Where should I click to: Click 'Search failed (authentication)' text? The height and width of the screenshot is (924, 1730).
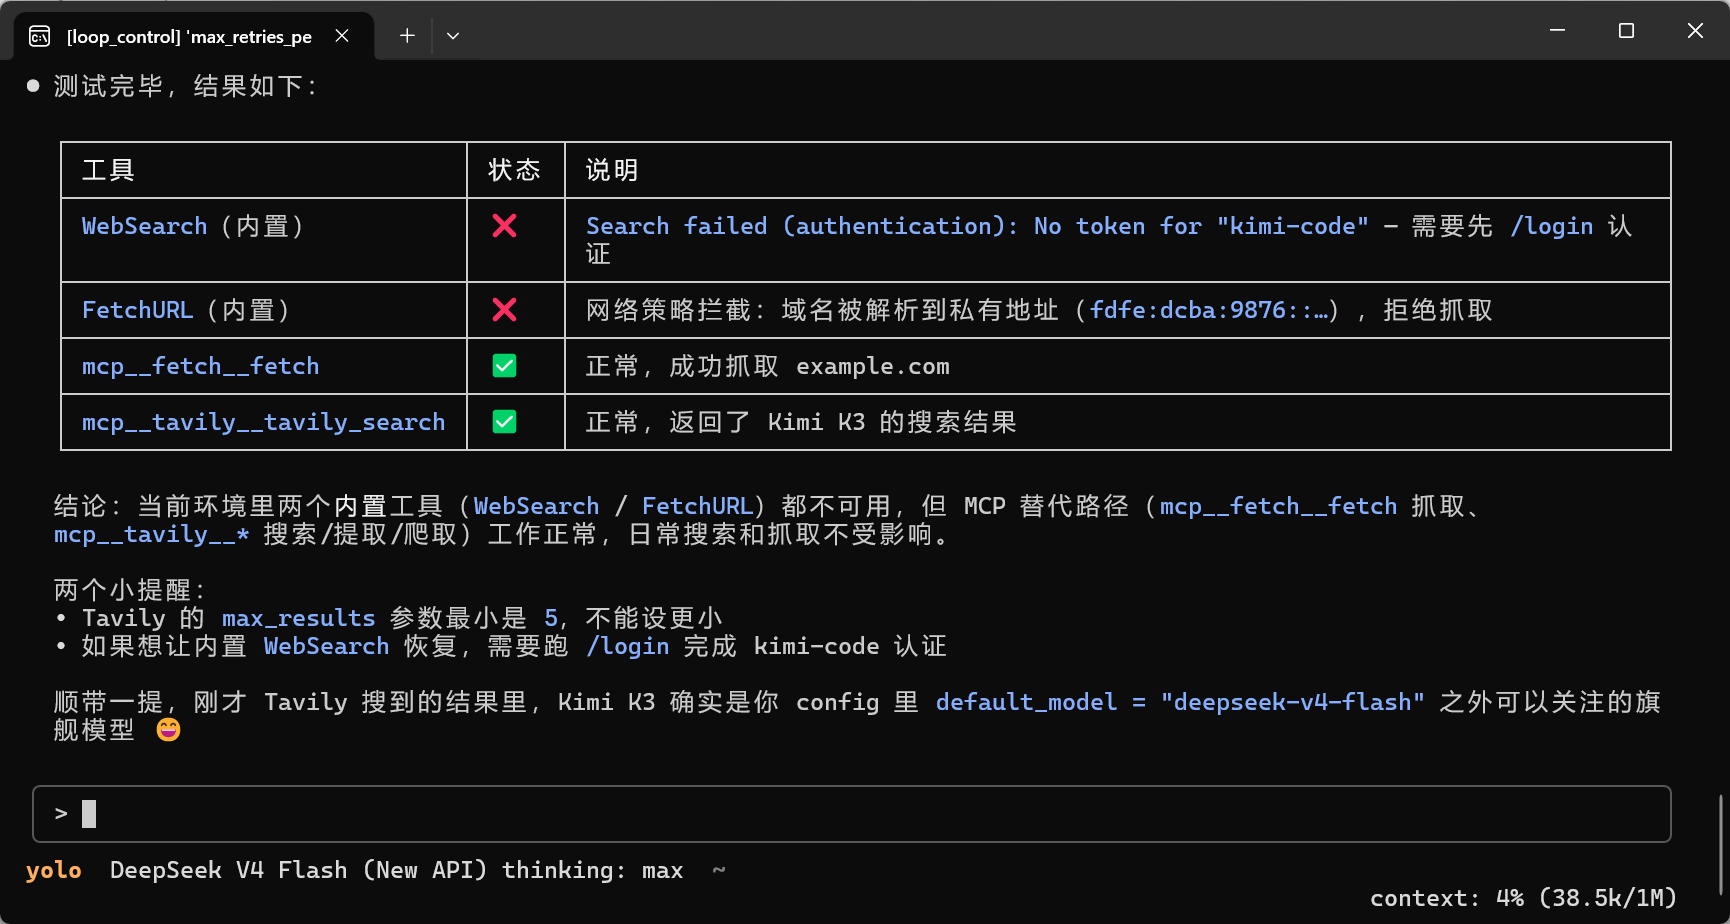pos(795,226)
